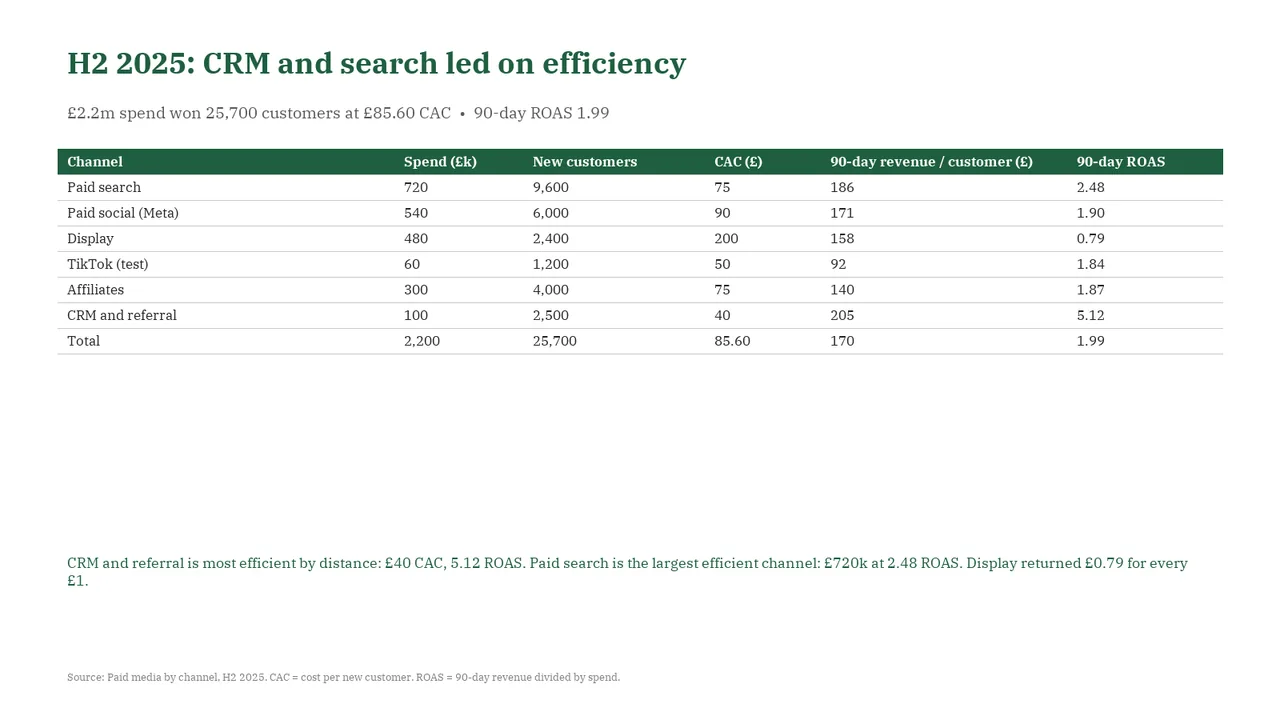Click Total ROAS value 1.99
Image resolution: width=1280 pixels, height=720 pixels.
1091,341
